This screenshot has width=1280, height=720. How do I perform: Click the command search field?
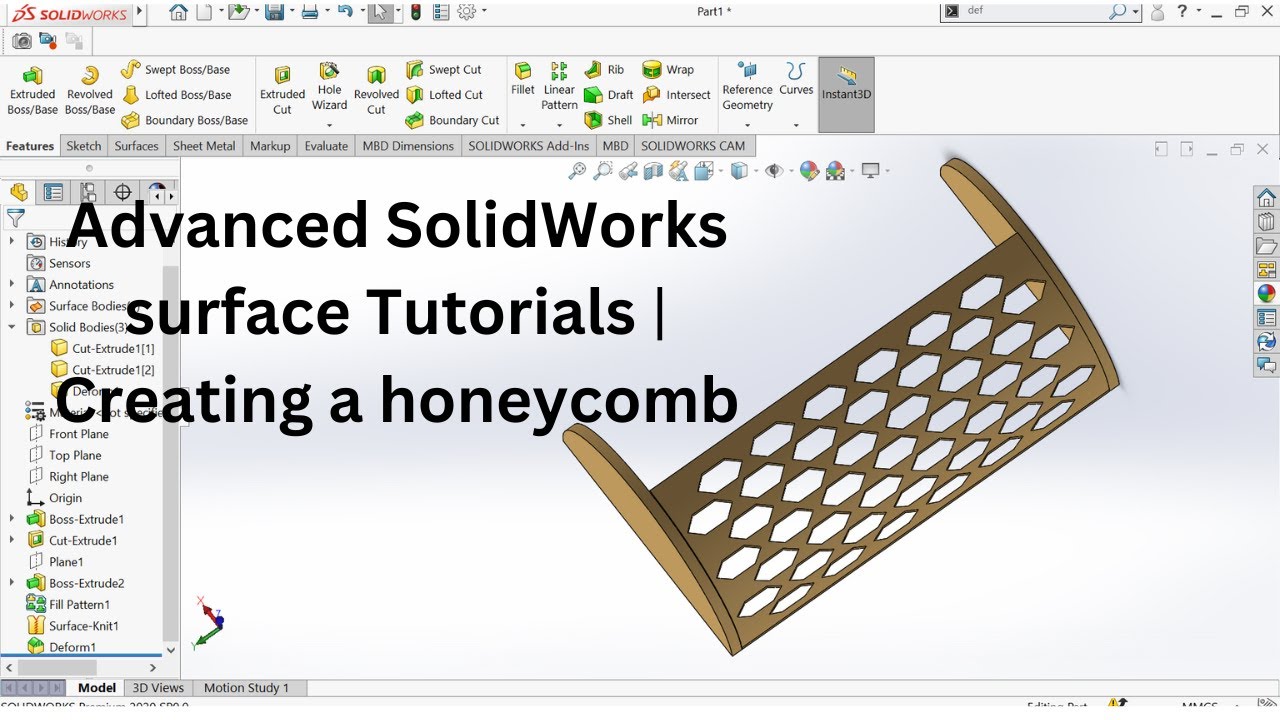[1040, 12]
